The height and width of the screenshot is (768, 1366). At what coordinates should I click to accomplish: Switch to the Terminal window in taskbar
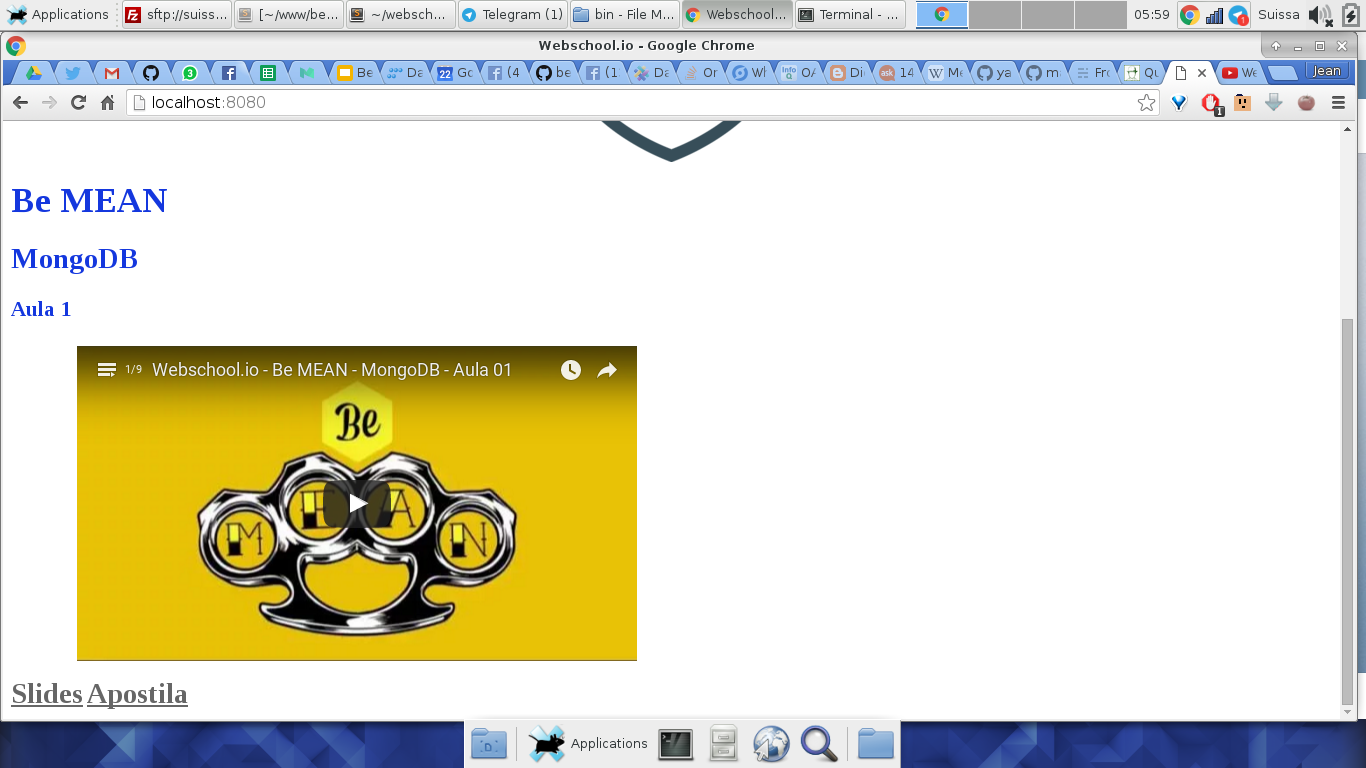pyautogui.click(x=850, y=14)
